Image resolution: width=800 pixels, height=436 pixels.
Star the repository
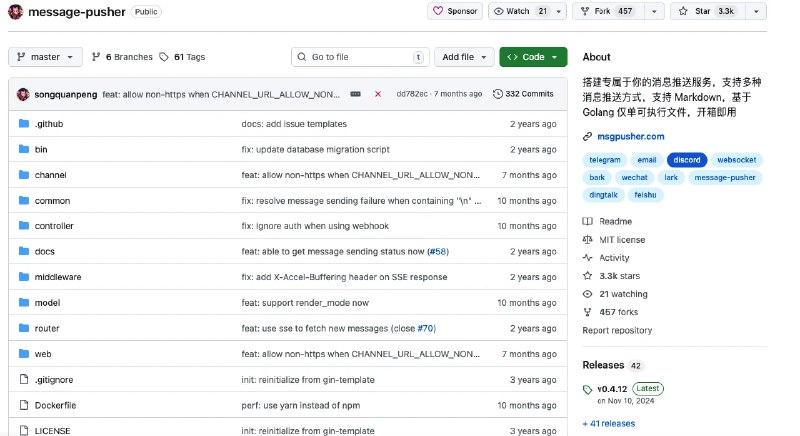tap(708, 11)
